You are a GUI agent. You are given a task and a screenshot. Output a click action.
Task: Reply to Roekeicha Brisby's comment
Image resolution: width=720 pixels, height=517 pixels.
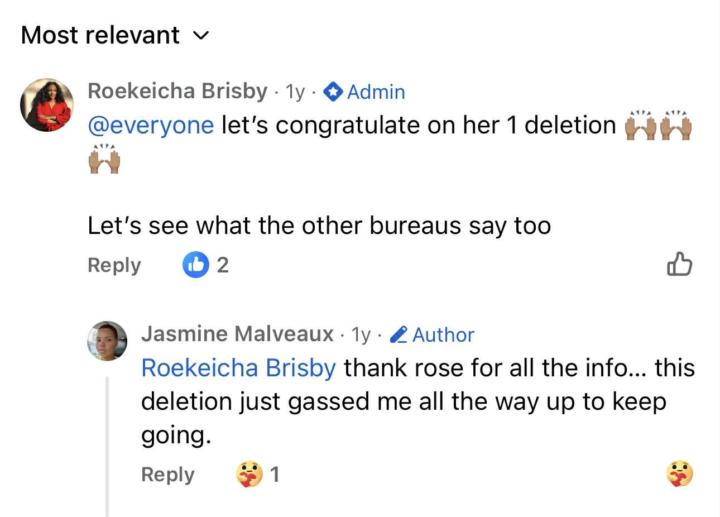point(114,265)
